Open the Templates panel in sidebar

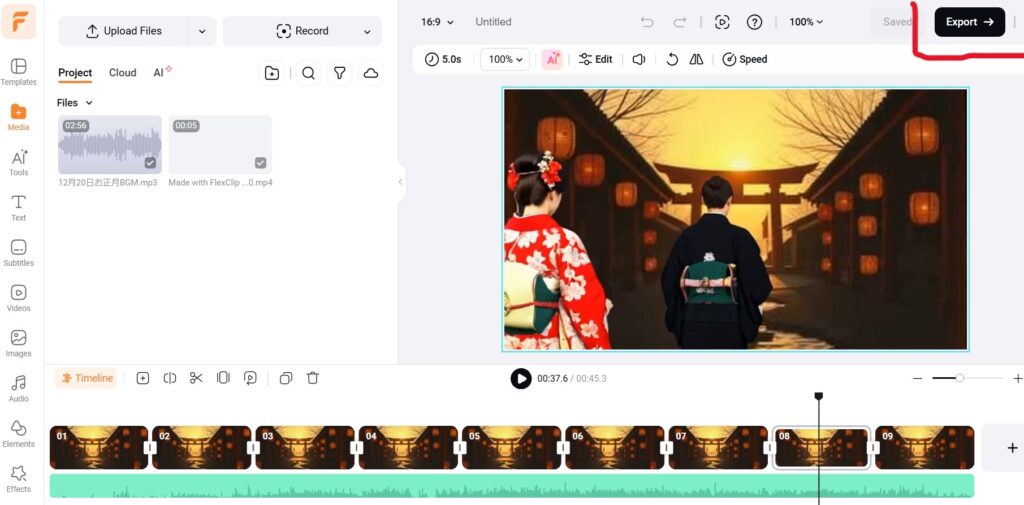coord(18,72)
